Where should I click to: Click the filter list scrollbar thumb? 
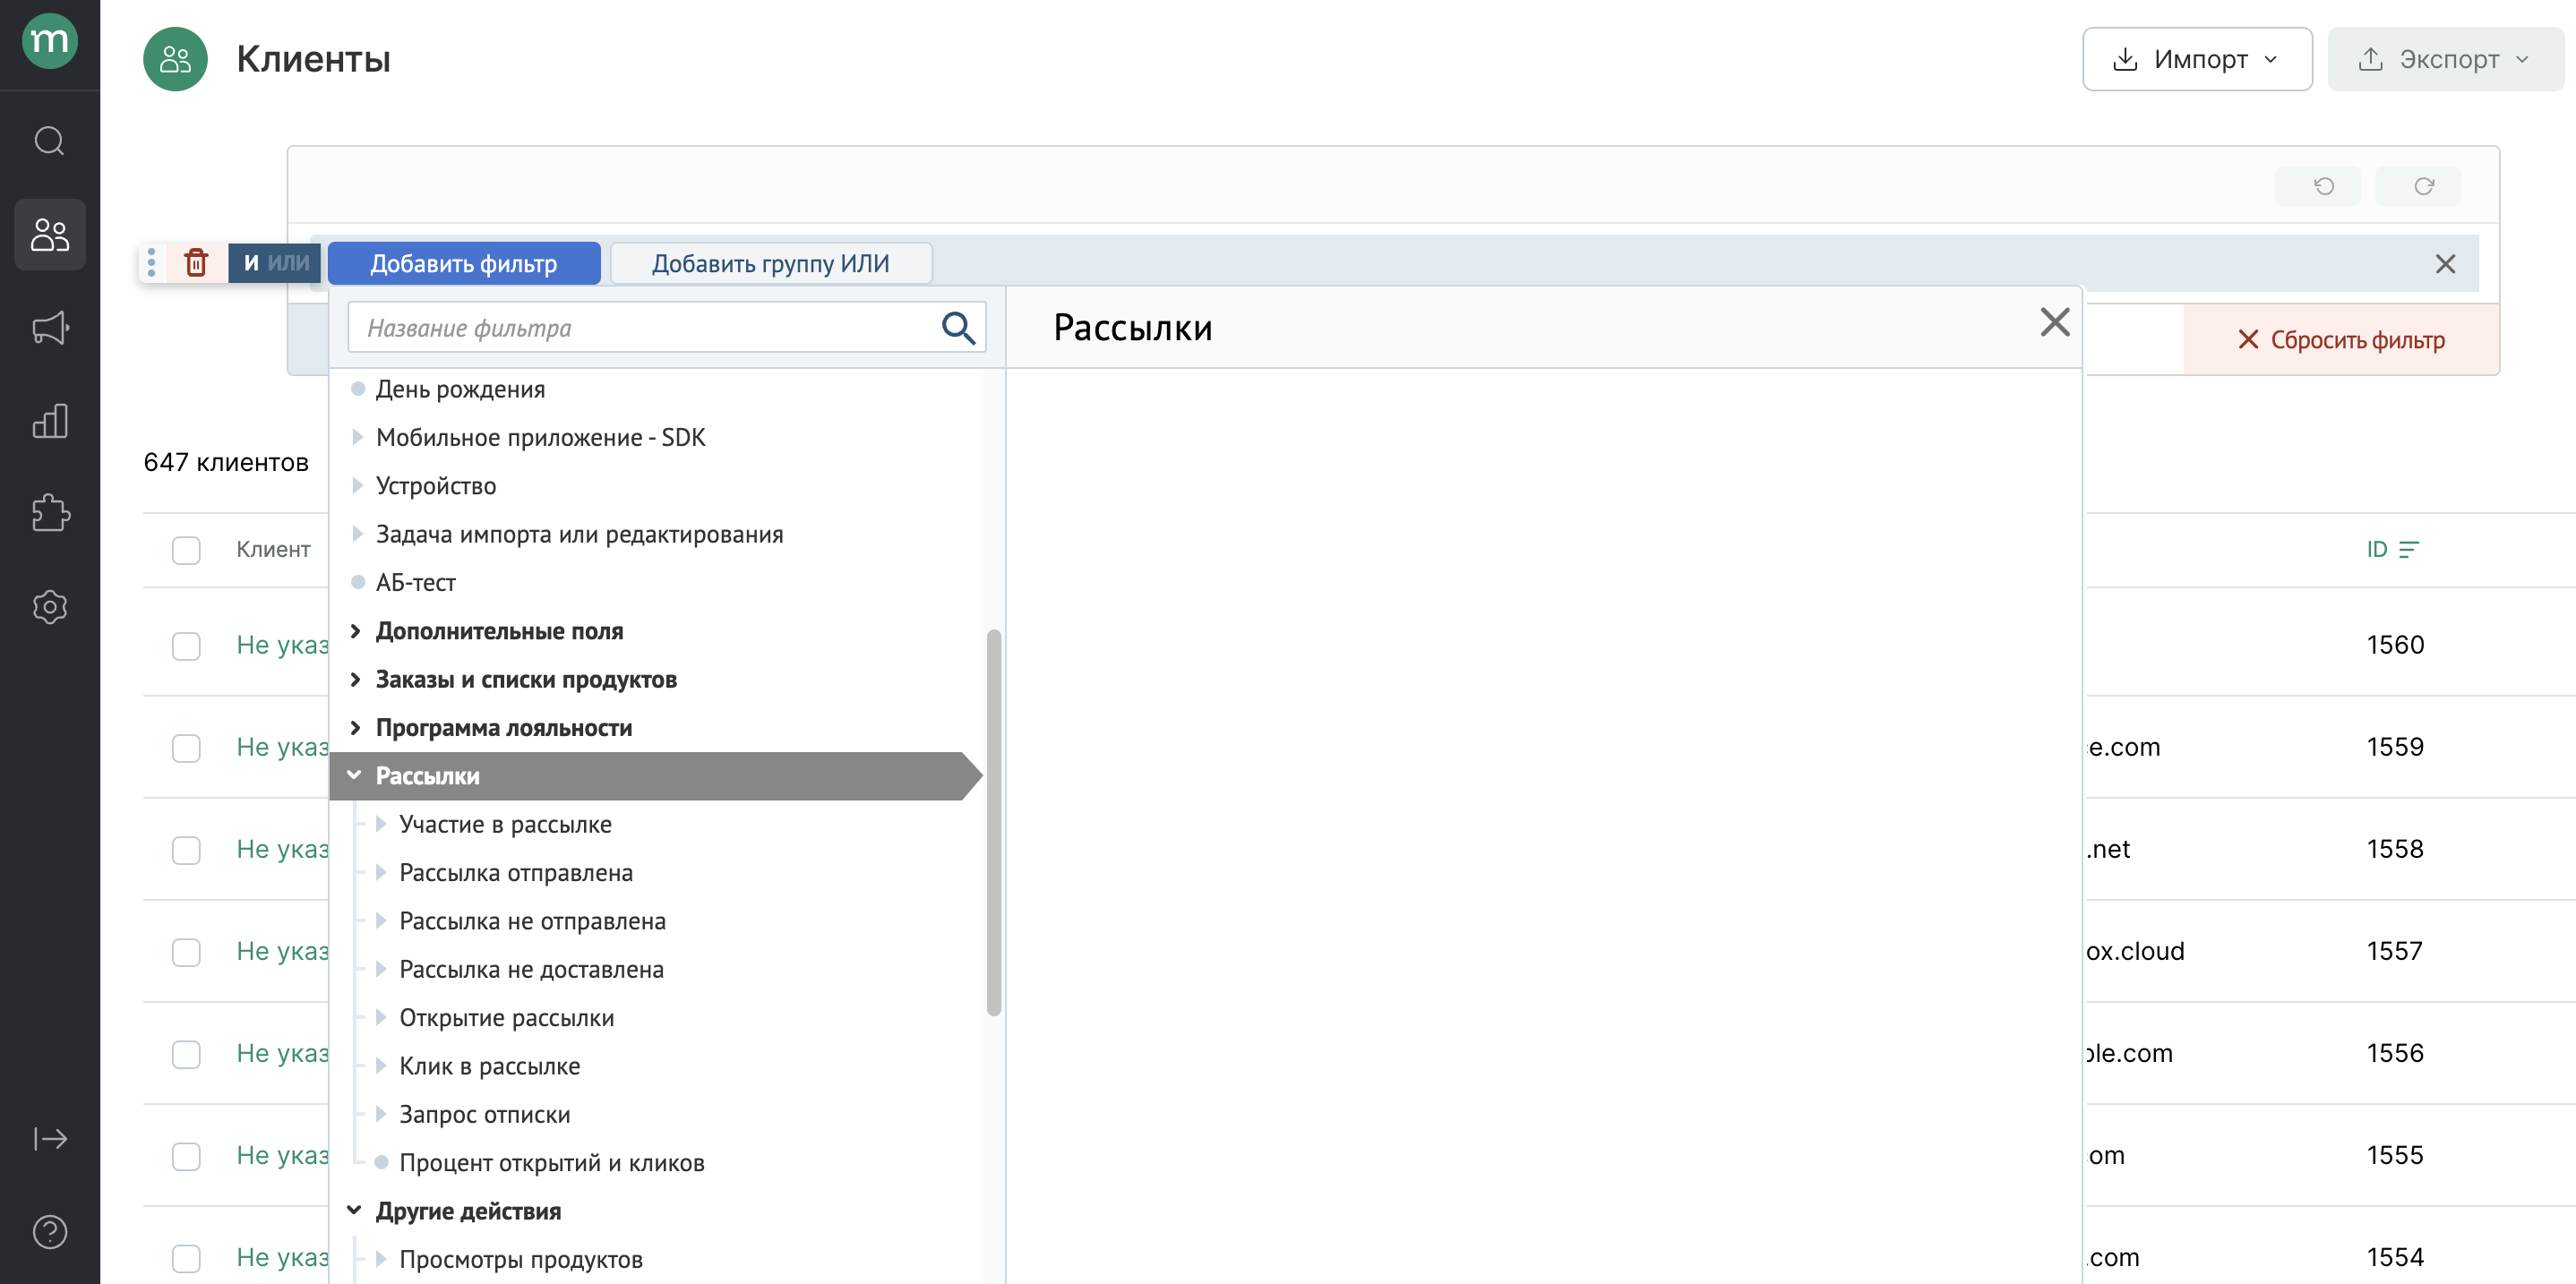tap(993, 822)
